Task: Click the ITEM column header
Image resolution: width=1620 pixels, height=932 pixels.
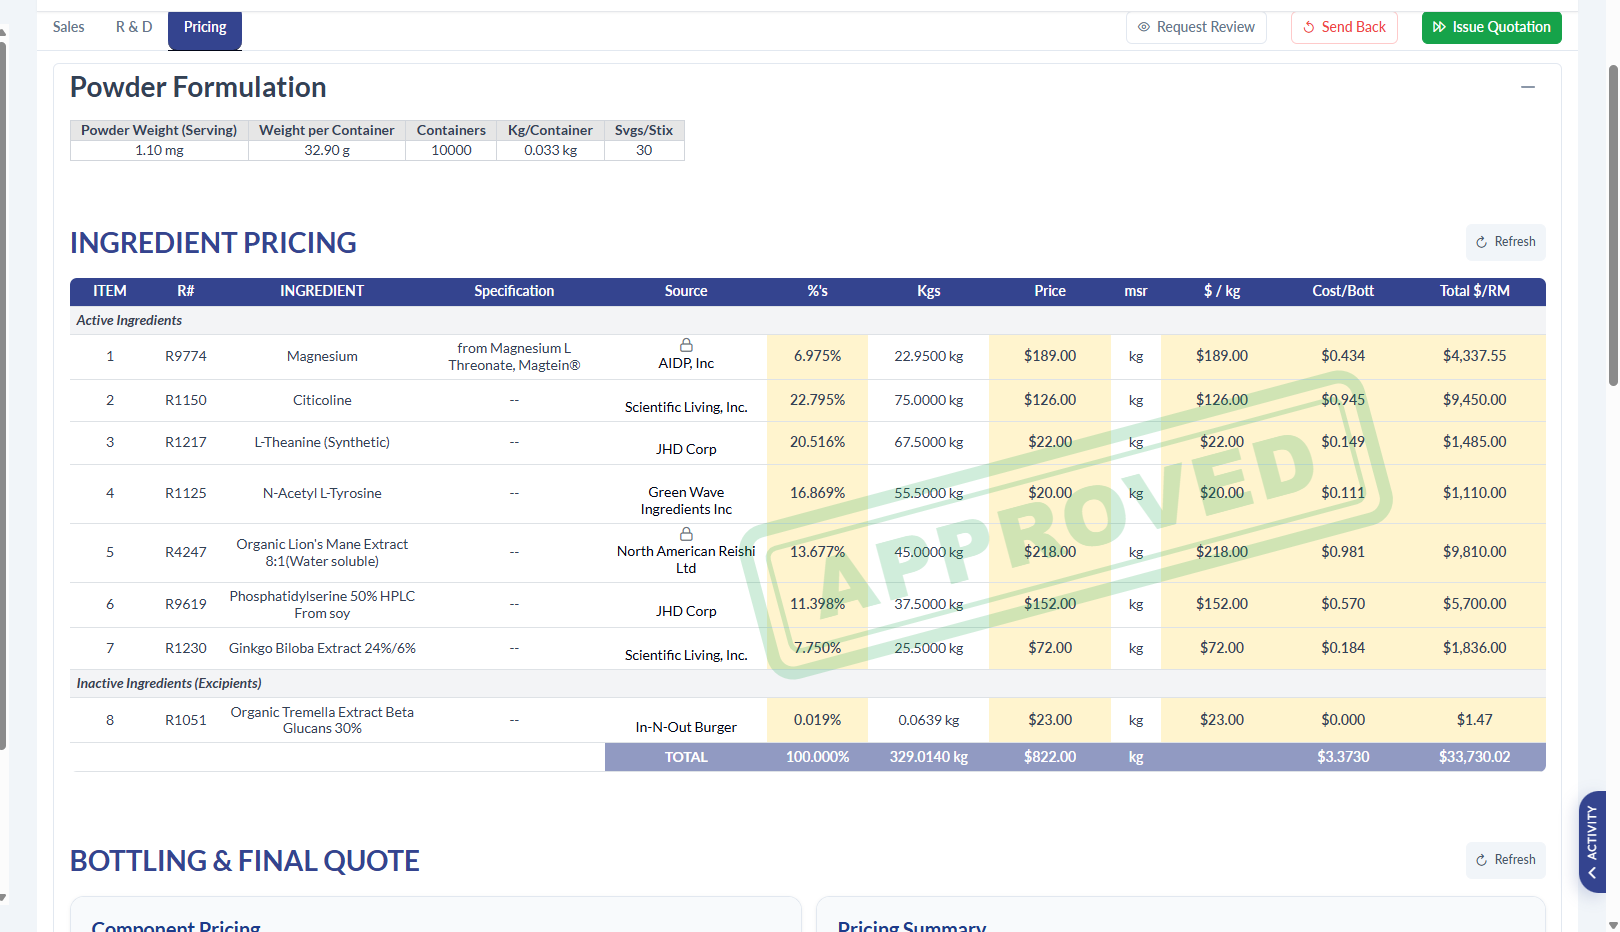Action: pos(110,291)
